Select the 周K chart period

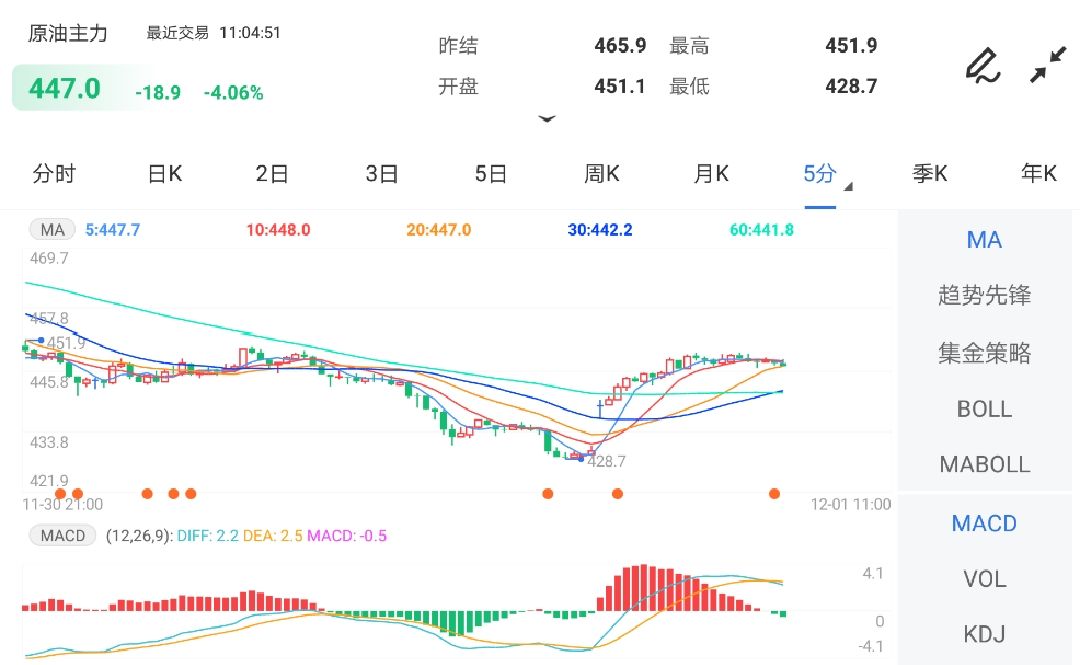(x=601, y=174)
